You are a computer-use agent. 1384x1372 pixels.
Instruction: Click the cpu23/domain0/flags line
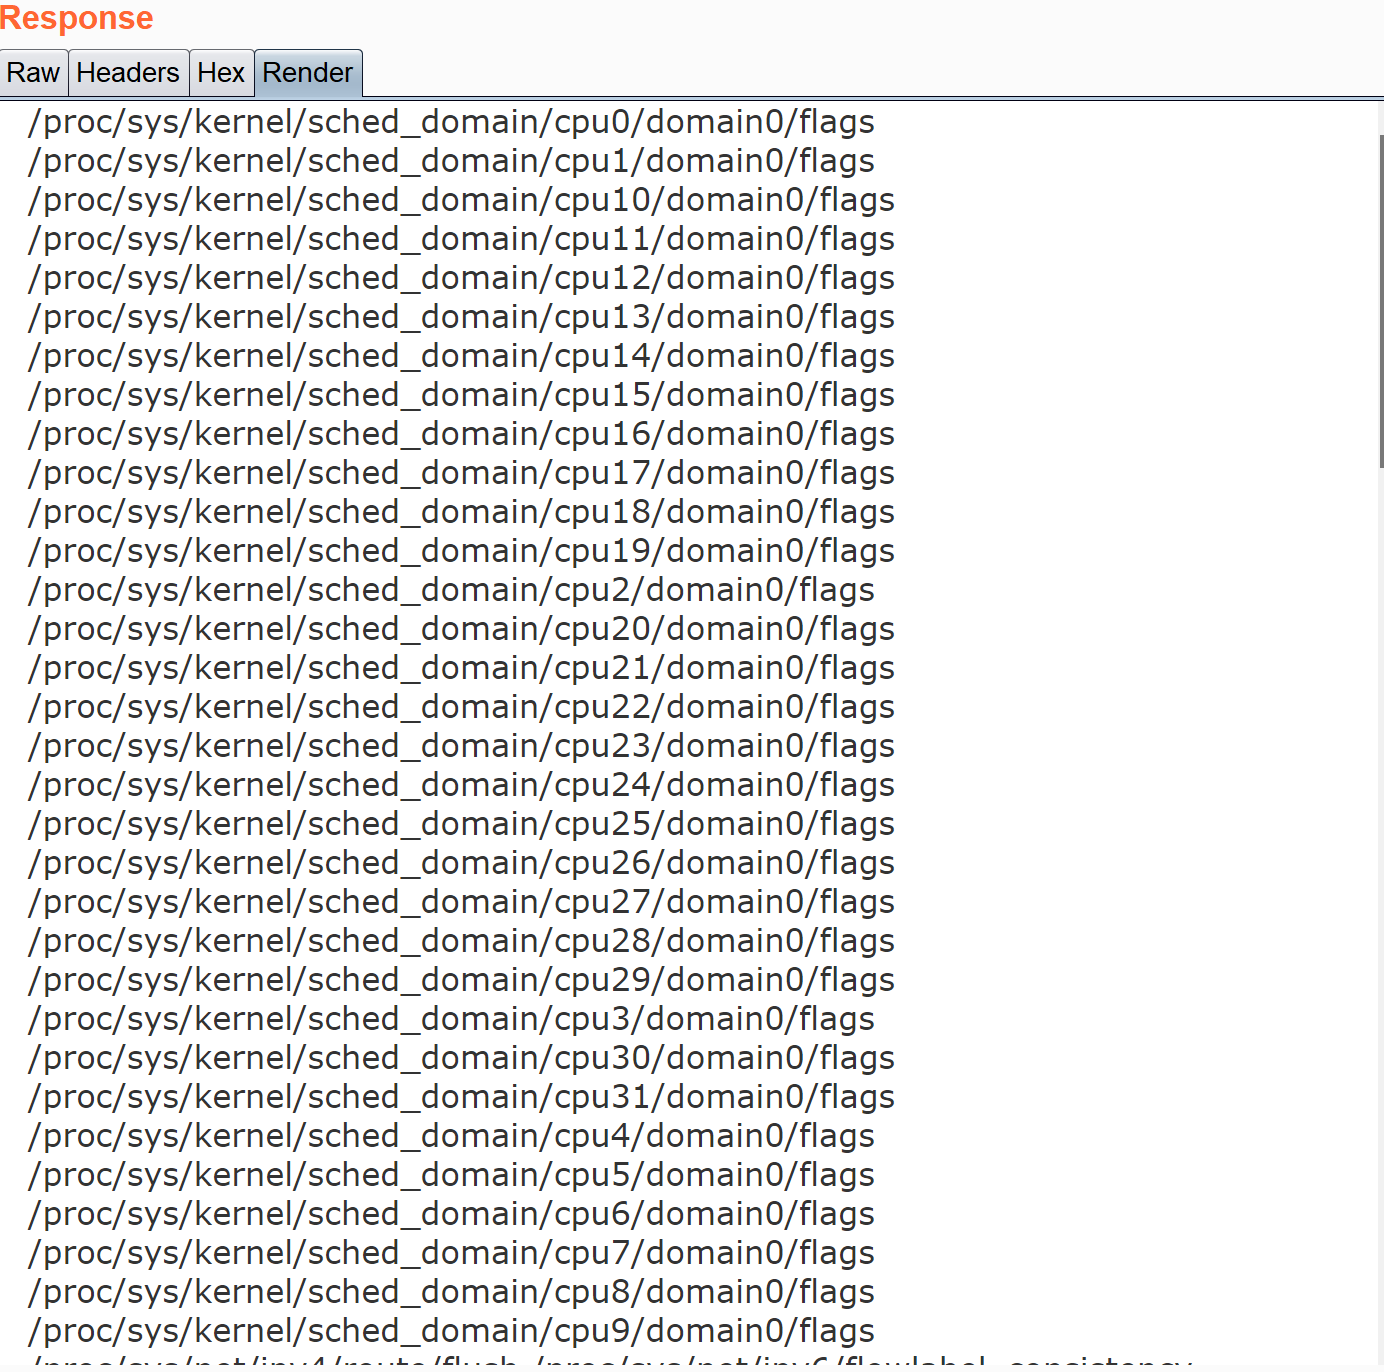[461, 746]
